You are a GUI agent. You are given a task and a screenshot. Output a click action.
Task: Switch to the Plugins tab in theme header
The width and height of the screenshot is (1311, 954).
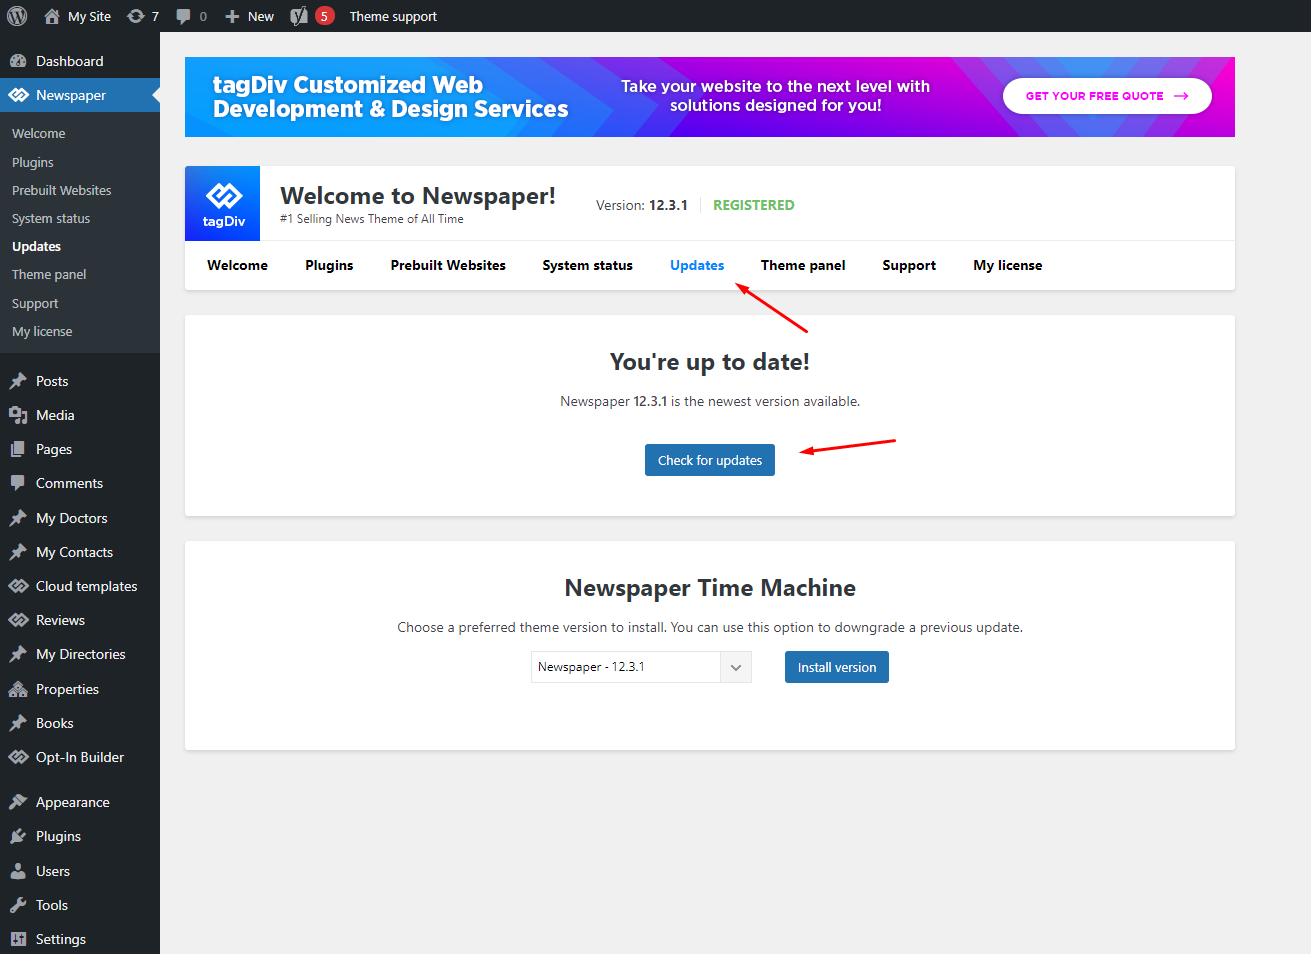[x=329, y=265]
